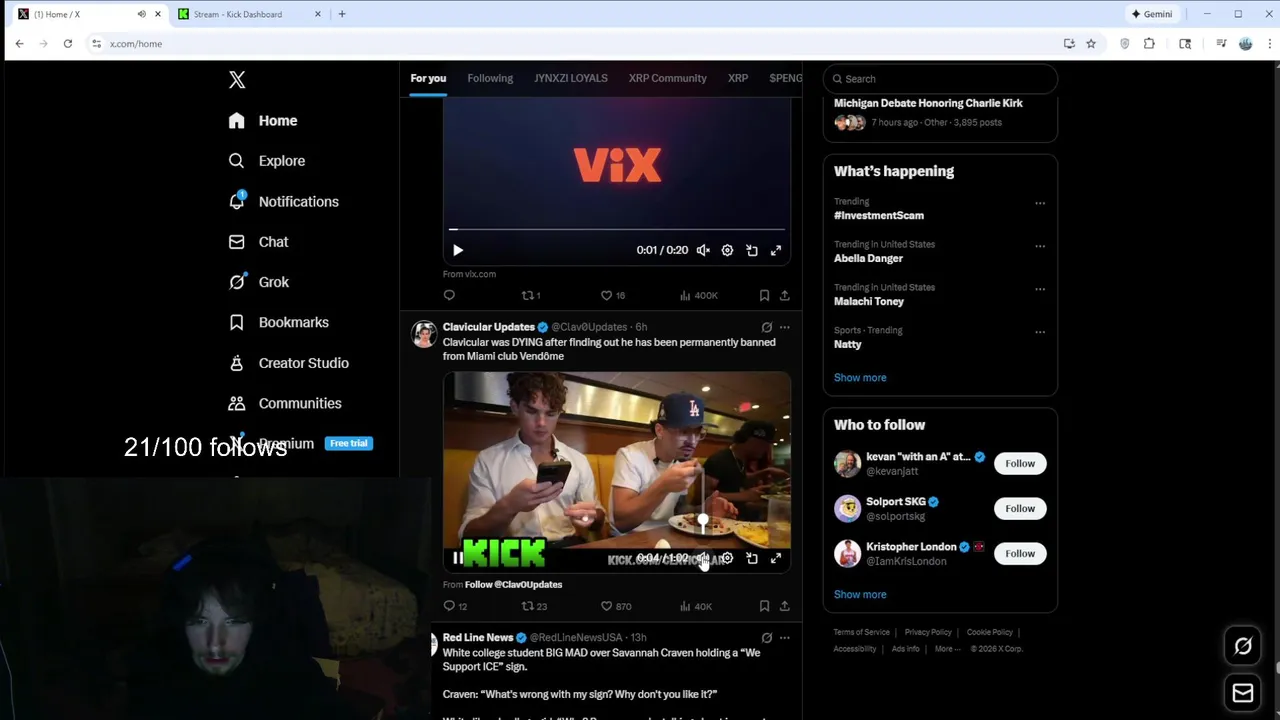Enter fullscreen on ViX video
1280x720 pixels.
(x=776, y=250)
